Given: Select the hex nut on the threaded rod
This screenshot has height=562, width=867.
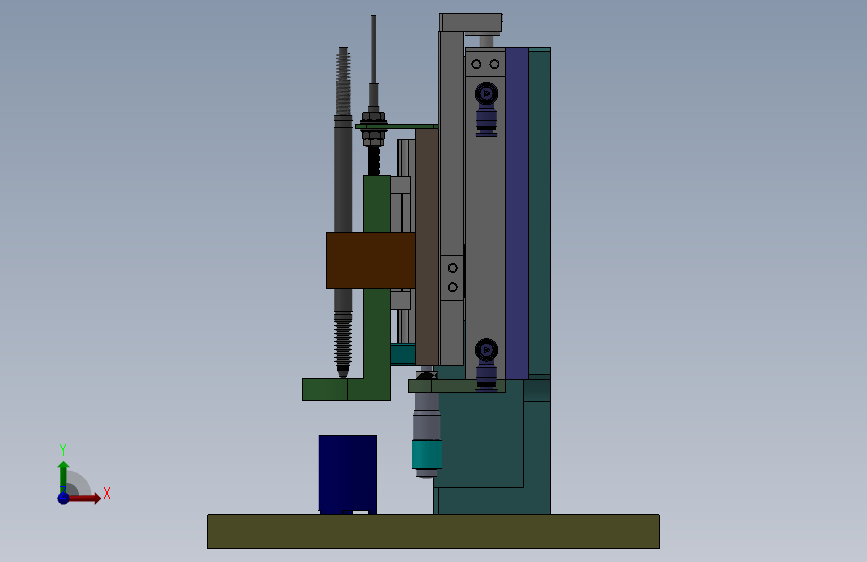Looking at the screenshot, I should [x=373, y=118].
